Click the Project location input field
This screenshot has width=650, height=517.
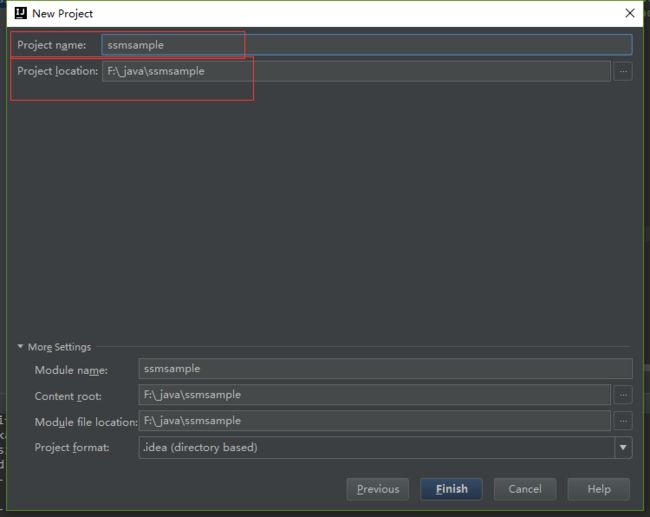pyautogui.click(x=356, y=71)
